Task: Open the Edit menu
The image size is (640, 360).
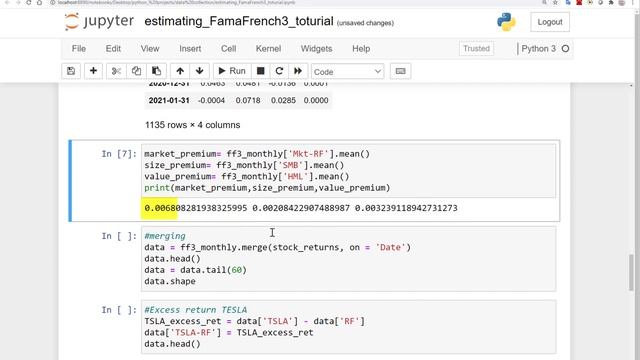Action: tap(113, 49)
